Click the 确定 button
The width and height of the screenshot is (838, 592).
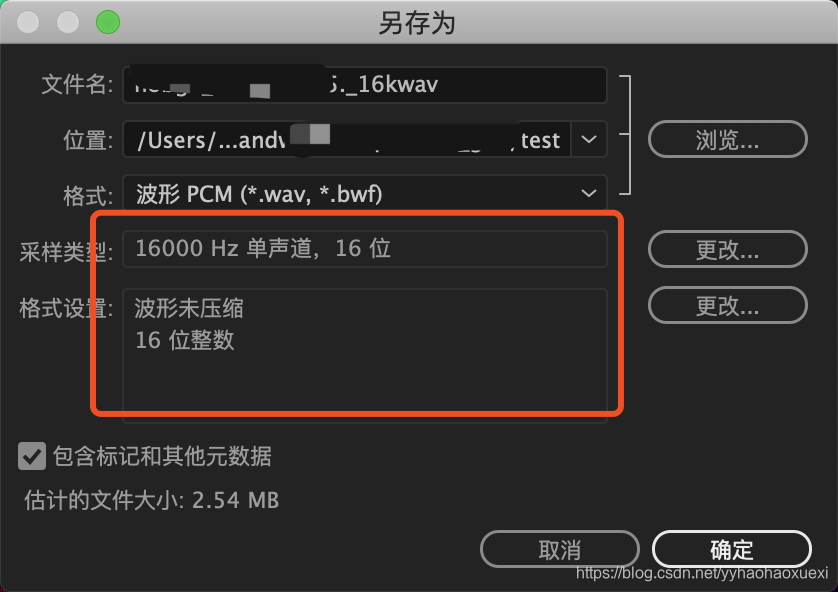click(x=732, y=549)
